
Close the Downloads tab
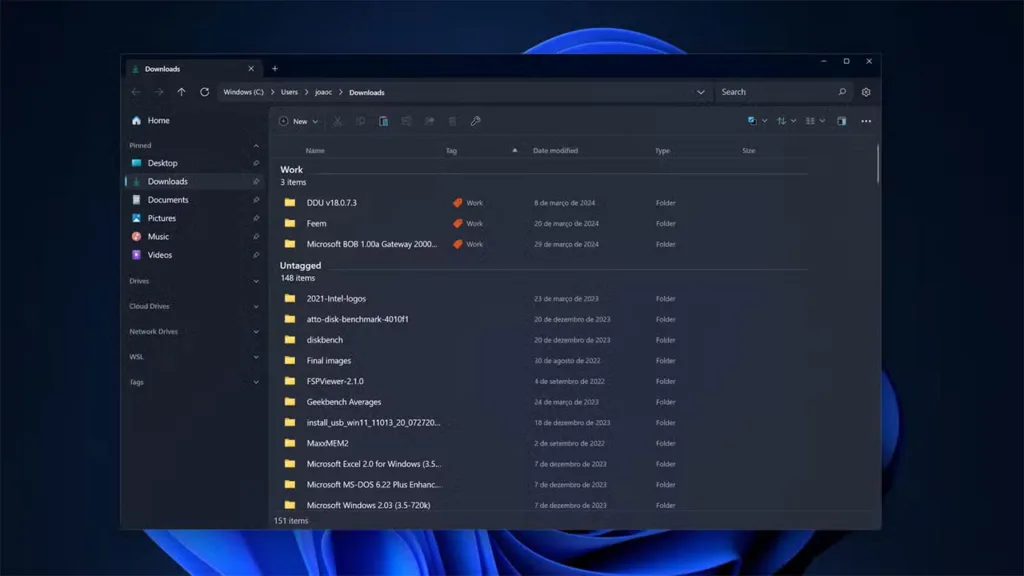tap(251, 69)
